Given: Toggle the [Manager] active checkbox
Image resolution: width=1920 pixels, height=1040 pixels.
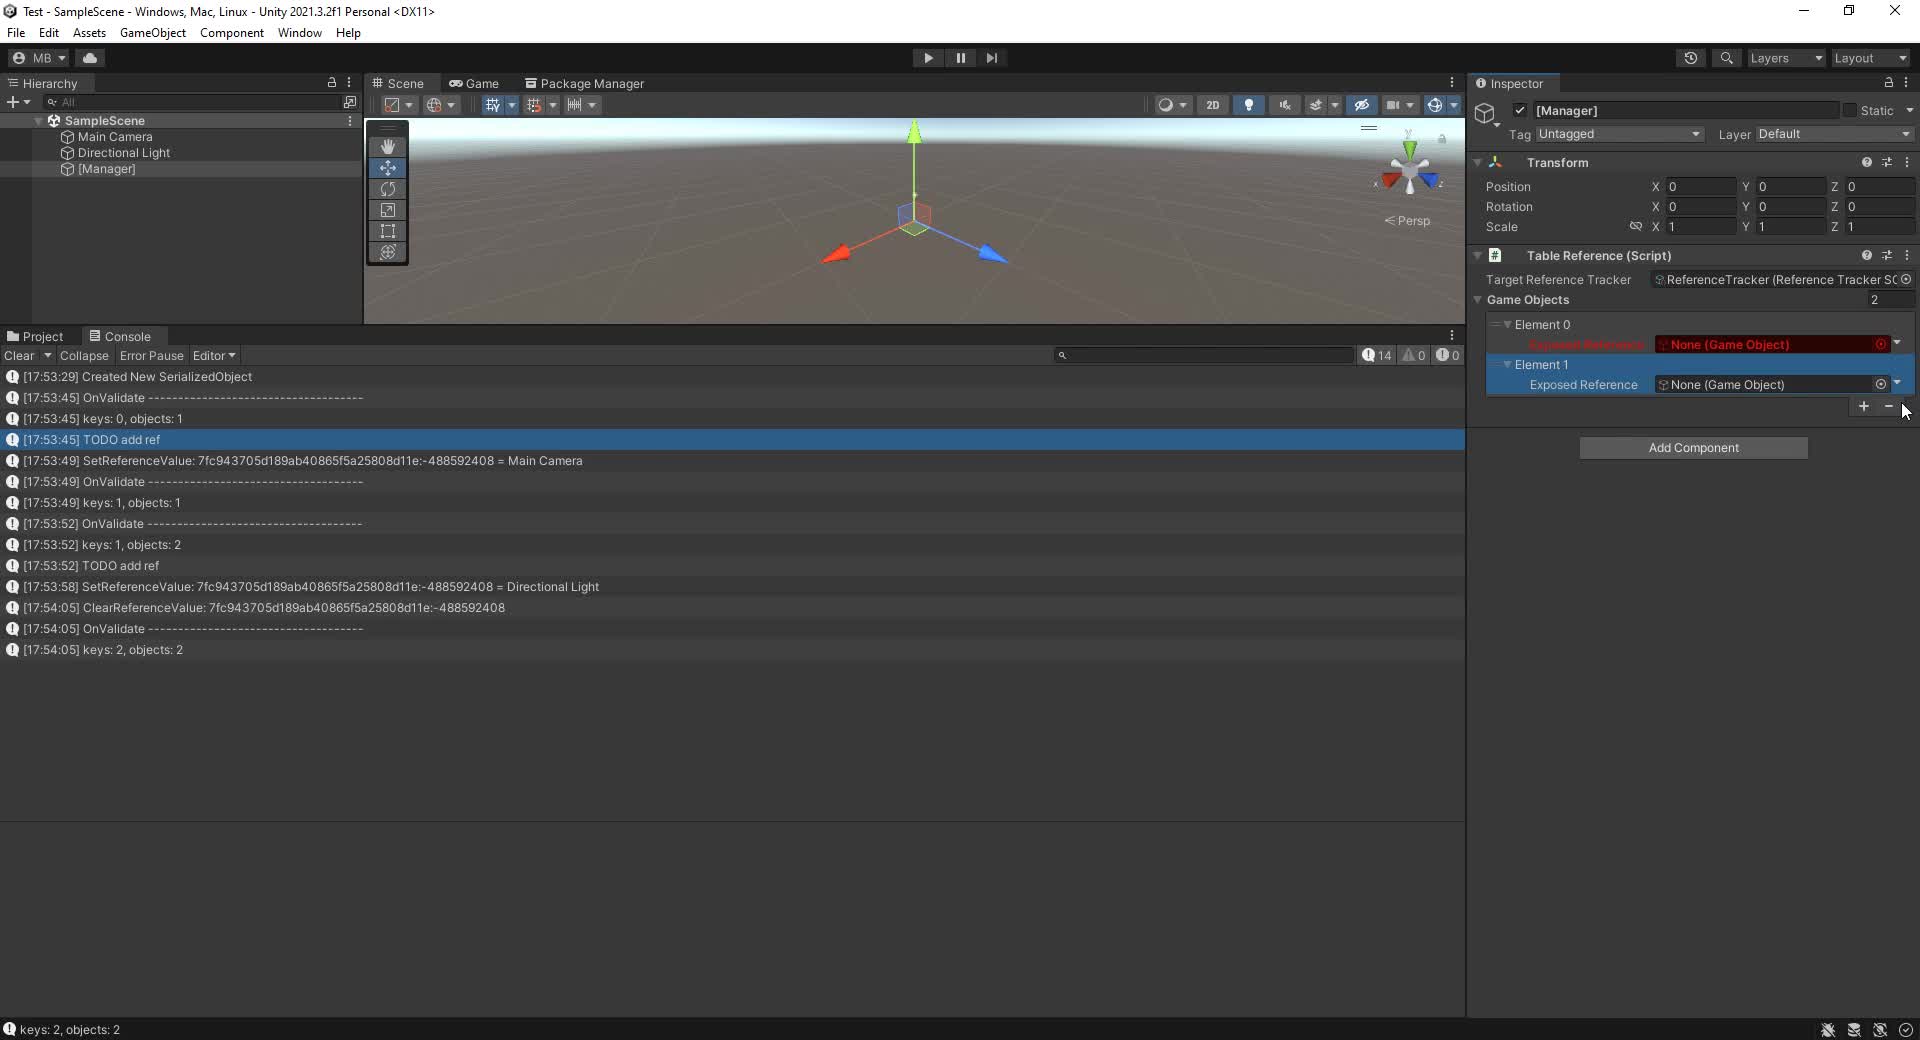Looking at the screenshot, I should click(1520, 111).
